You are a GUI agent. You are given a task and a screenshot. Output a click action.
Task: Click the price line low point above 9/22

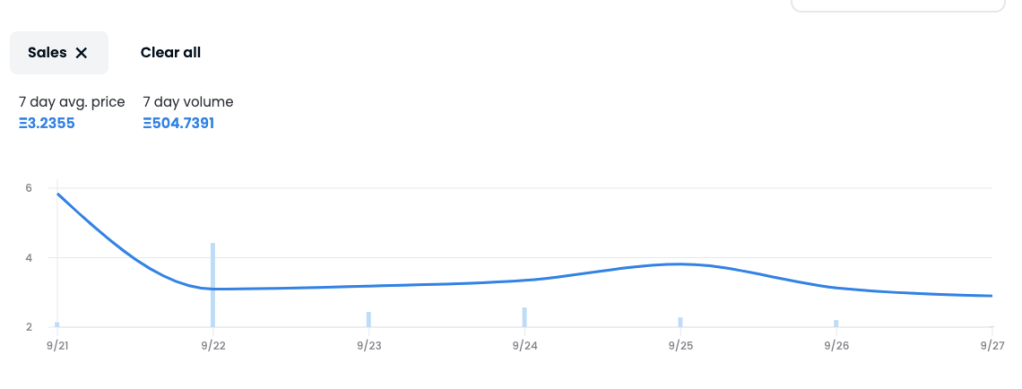click(x=212, y=289)
